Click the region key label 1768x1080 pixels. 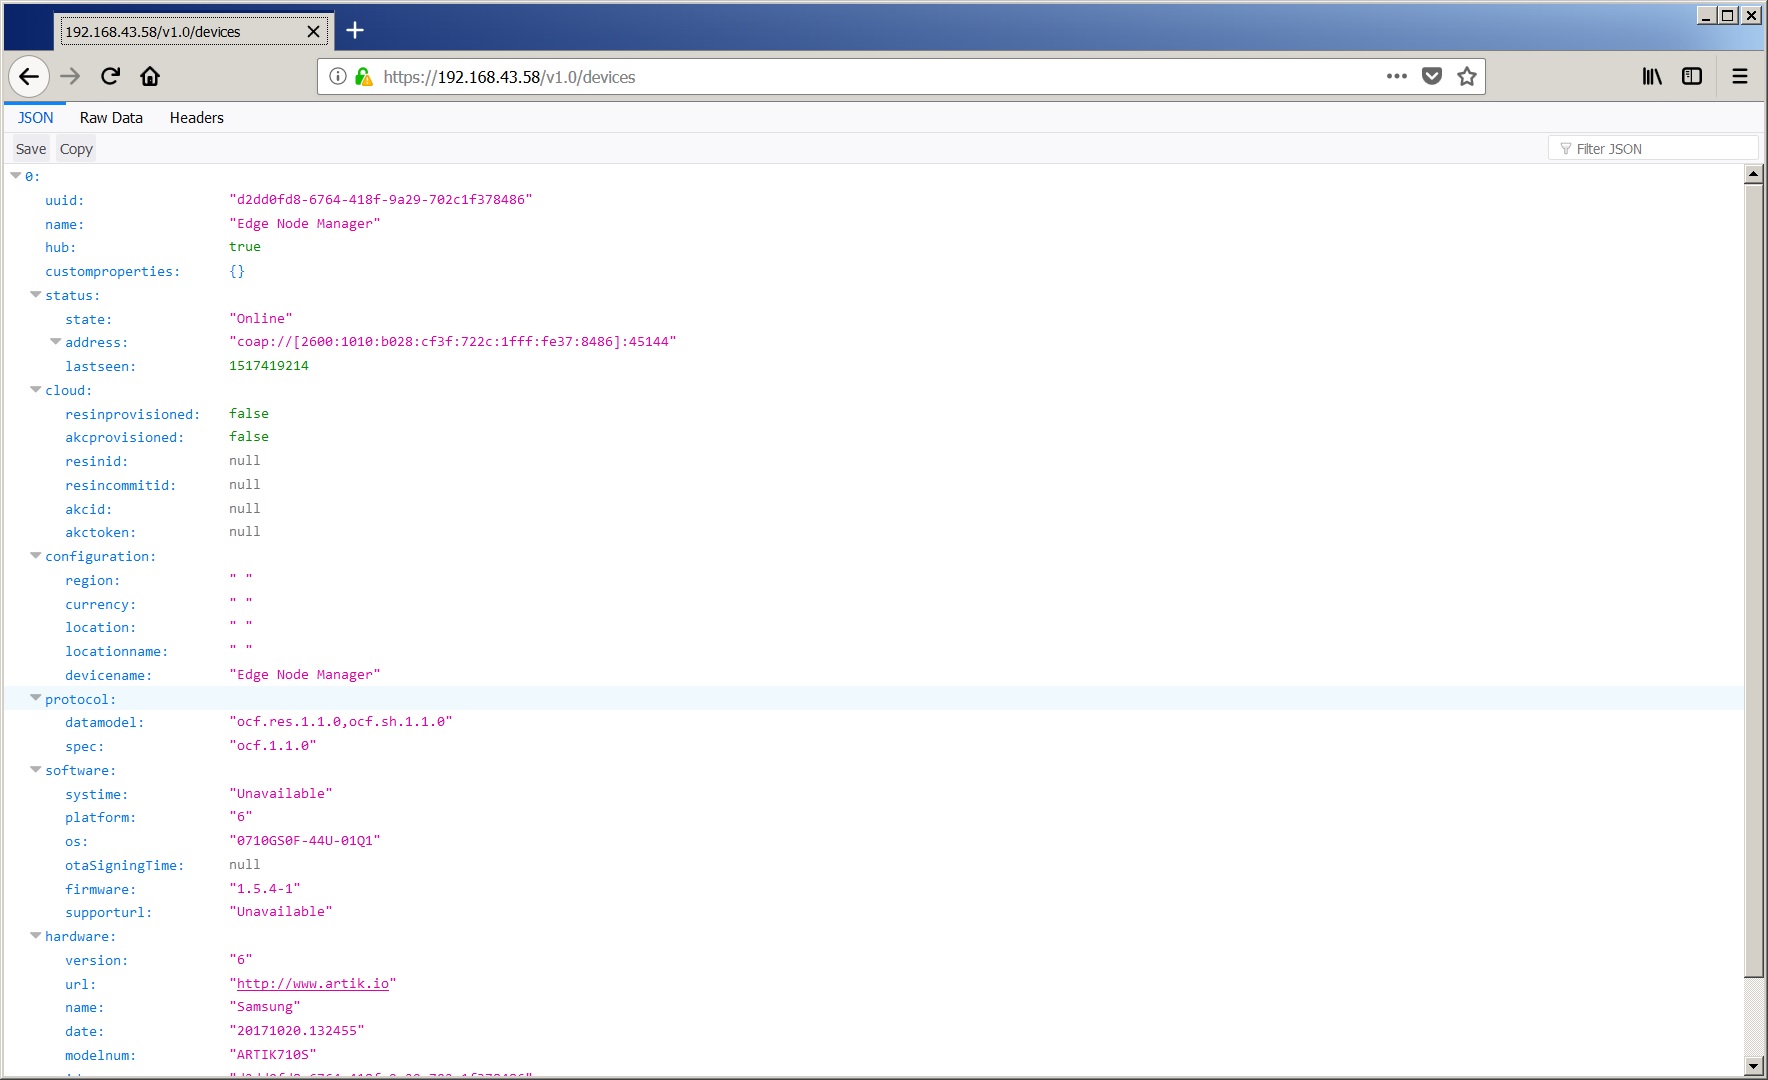pos(93,581)
